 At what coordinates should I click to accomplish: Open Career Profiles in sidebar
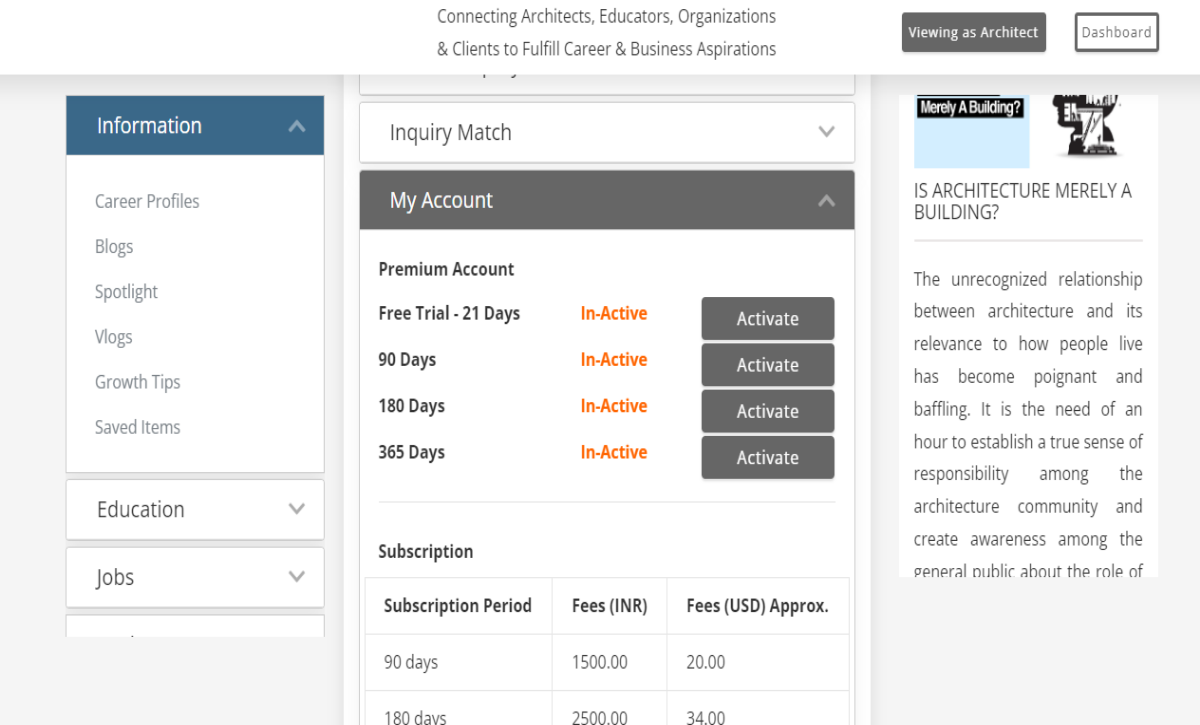(147, 201)
